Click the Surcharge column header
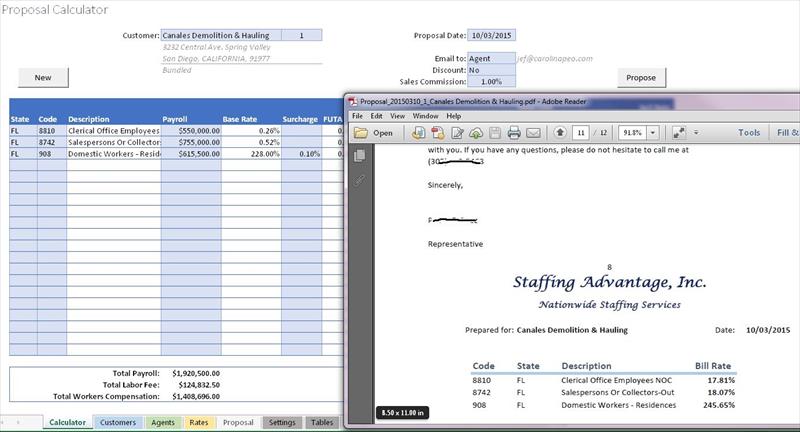The image size is (800, 432). [300, 119]
